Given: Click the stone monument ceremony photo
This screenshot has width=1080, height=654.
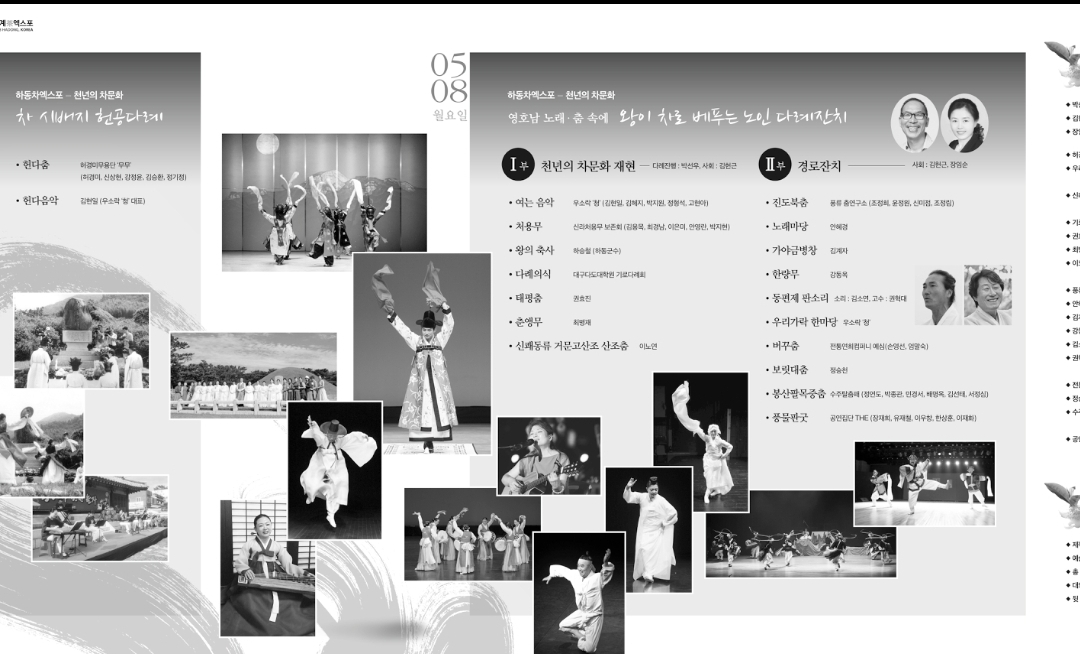Looking at the screenshot, I should 82,341.
